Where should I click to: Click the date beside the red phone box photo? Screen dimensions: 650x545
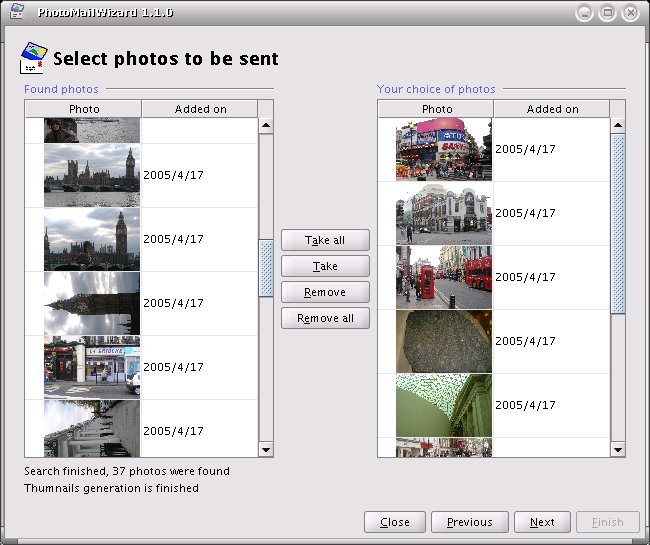click(x=525, y=277)
